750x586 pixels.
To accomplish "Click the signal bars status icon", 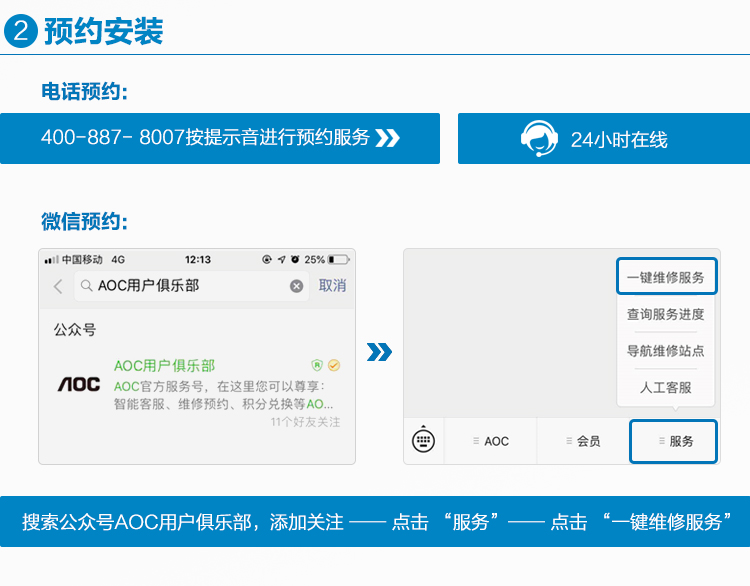I will (51, 260).
